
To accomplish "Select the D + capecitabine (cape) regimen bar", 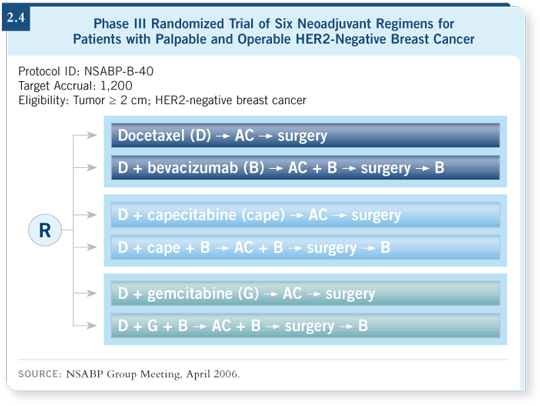I will [305, 215].
